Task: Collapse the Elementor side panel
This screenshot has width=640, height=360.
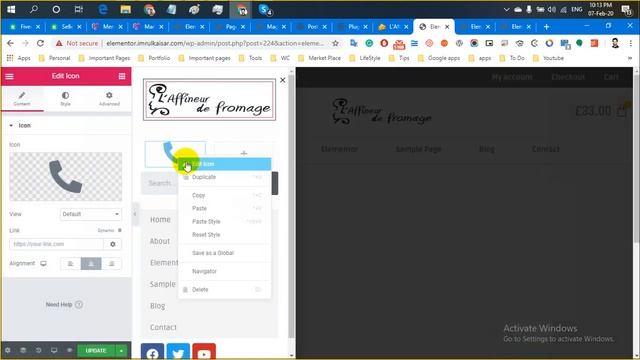Action: coord(135,214)
